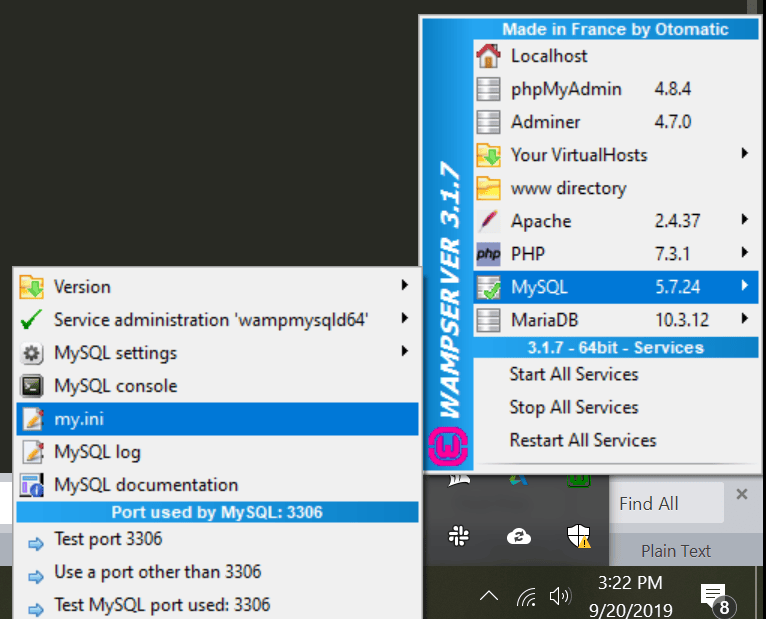Click the volume speaker tray icon
The width and height of the screenshot is (766, 619).
click(560, 596)
